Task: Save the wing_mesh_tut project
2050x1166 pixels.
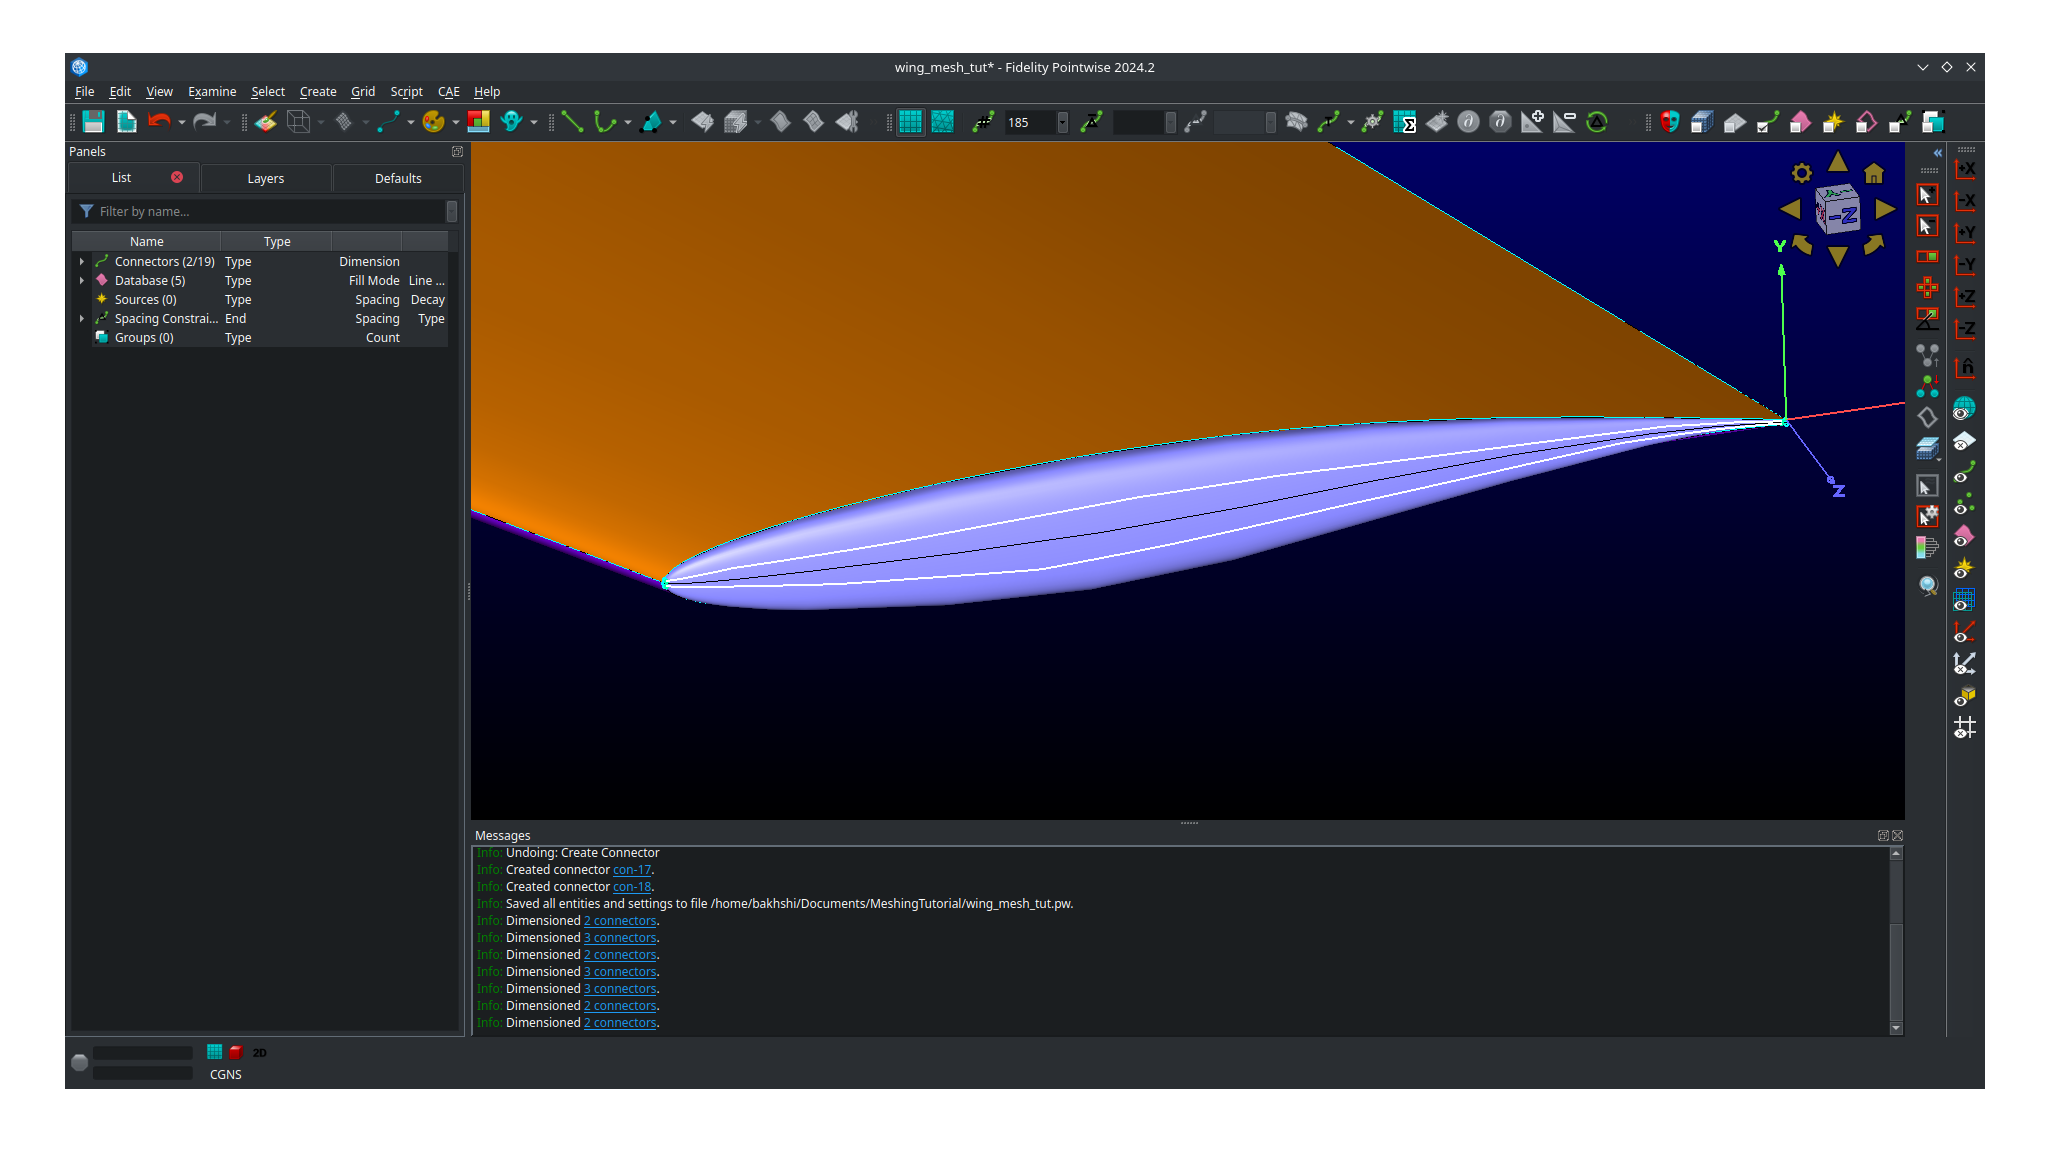Action: tap(93, 122)
